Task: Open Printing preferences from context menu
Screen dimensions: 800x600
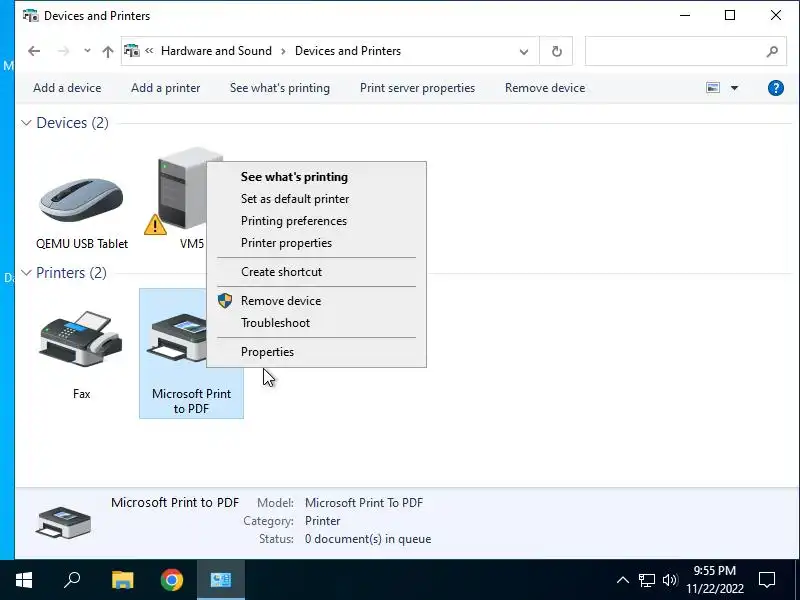Action: coord(316,221)
